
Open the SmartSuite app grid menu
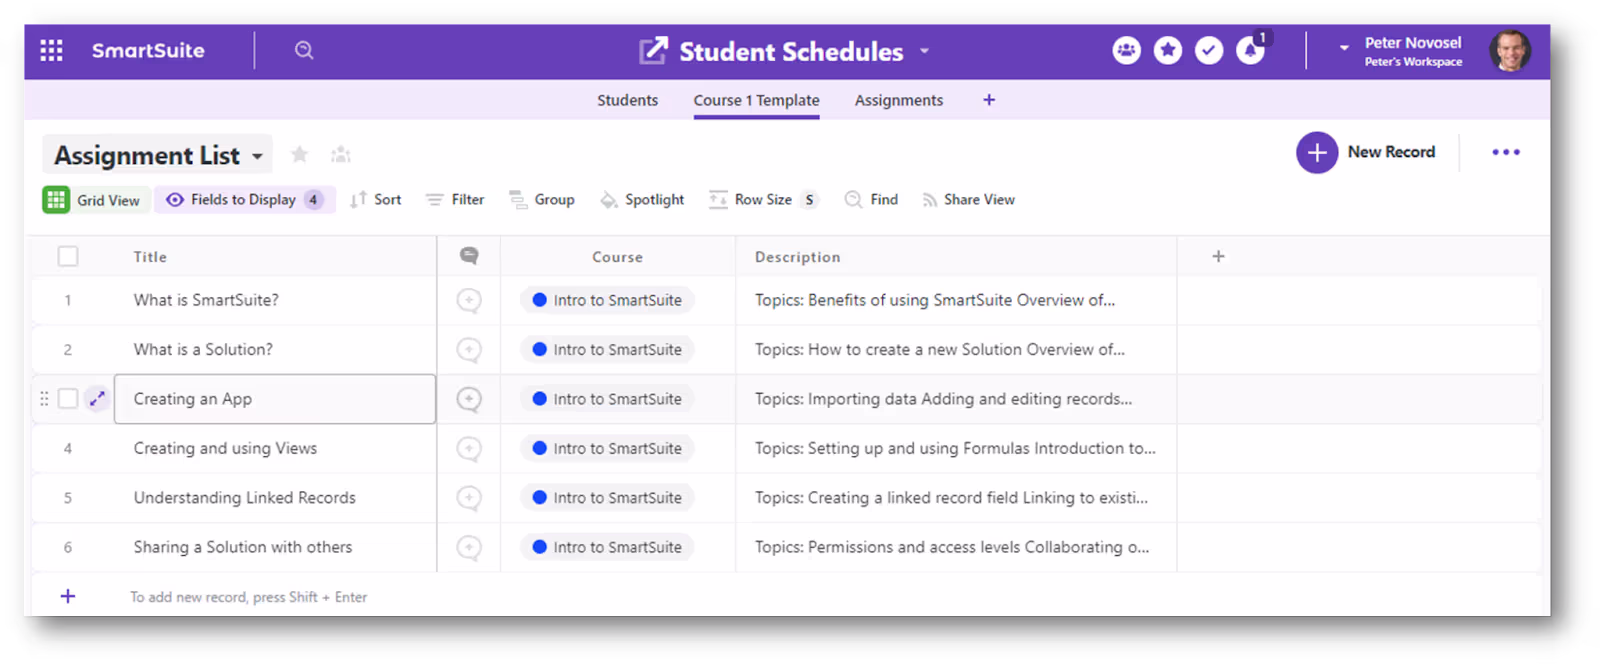point(51,50)
